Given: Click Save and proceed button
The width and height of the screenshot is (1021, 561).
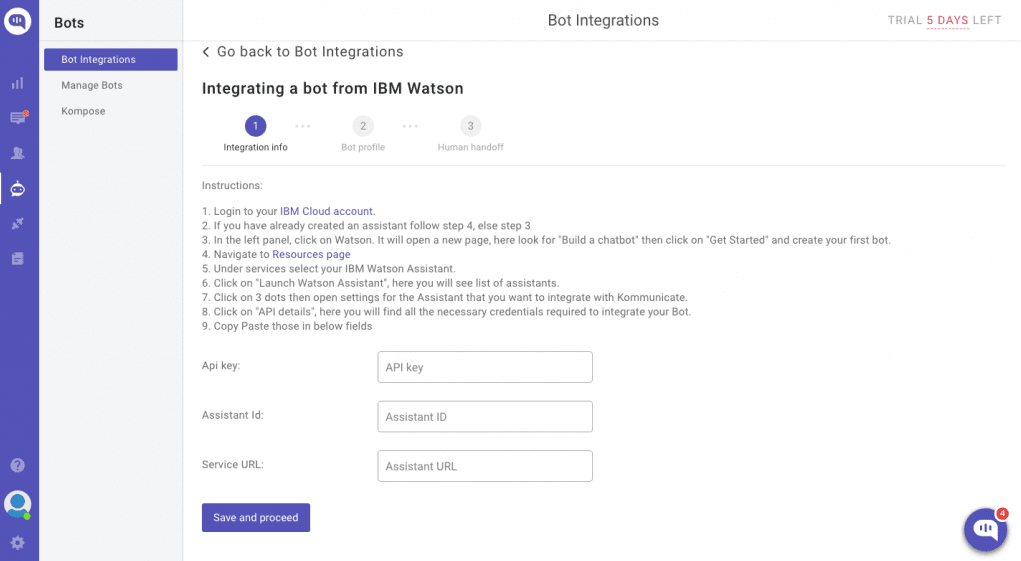Looking at the screenshot, I should pos(256,517).
